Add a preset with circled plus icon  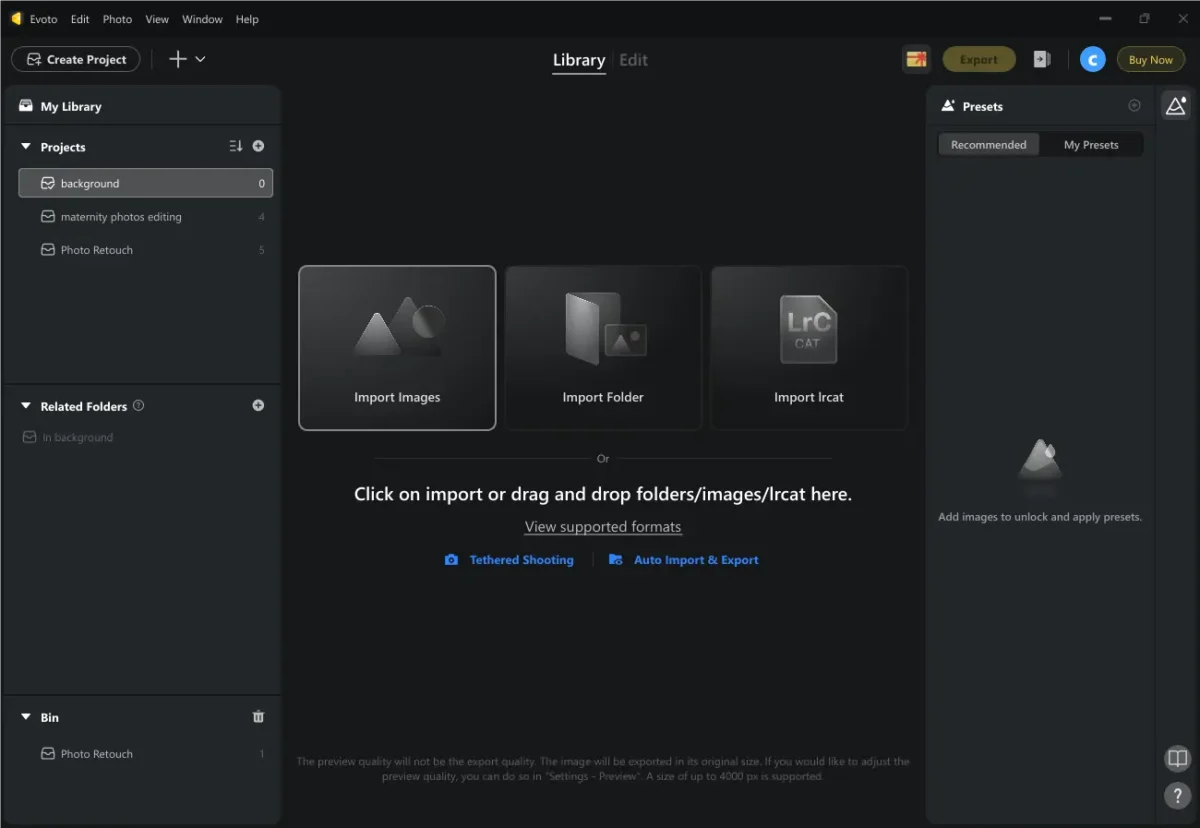(1134, 105)
